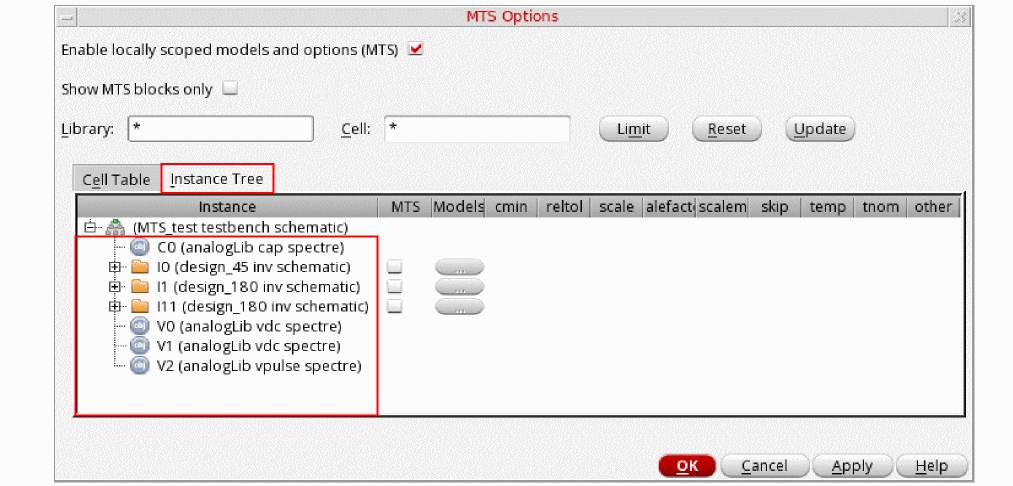Screen dimensions: 1013x486
Task: Select row V1 (analogLib vdc spectre)
Action: pos(249,345)
